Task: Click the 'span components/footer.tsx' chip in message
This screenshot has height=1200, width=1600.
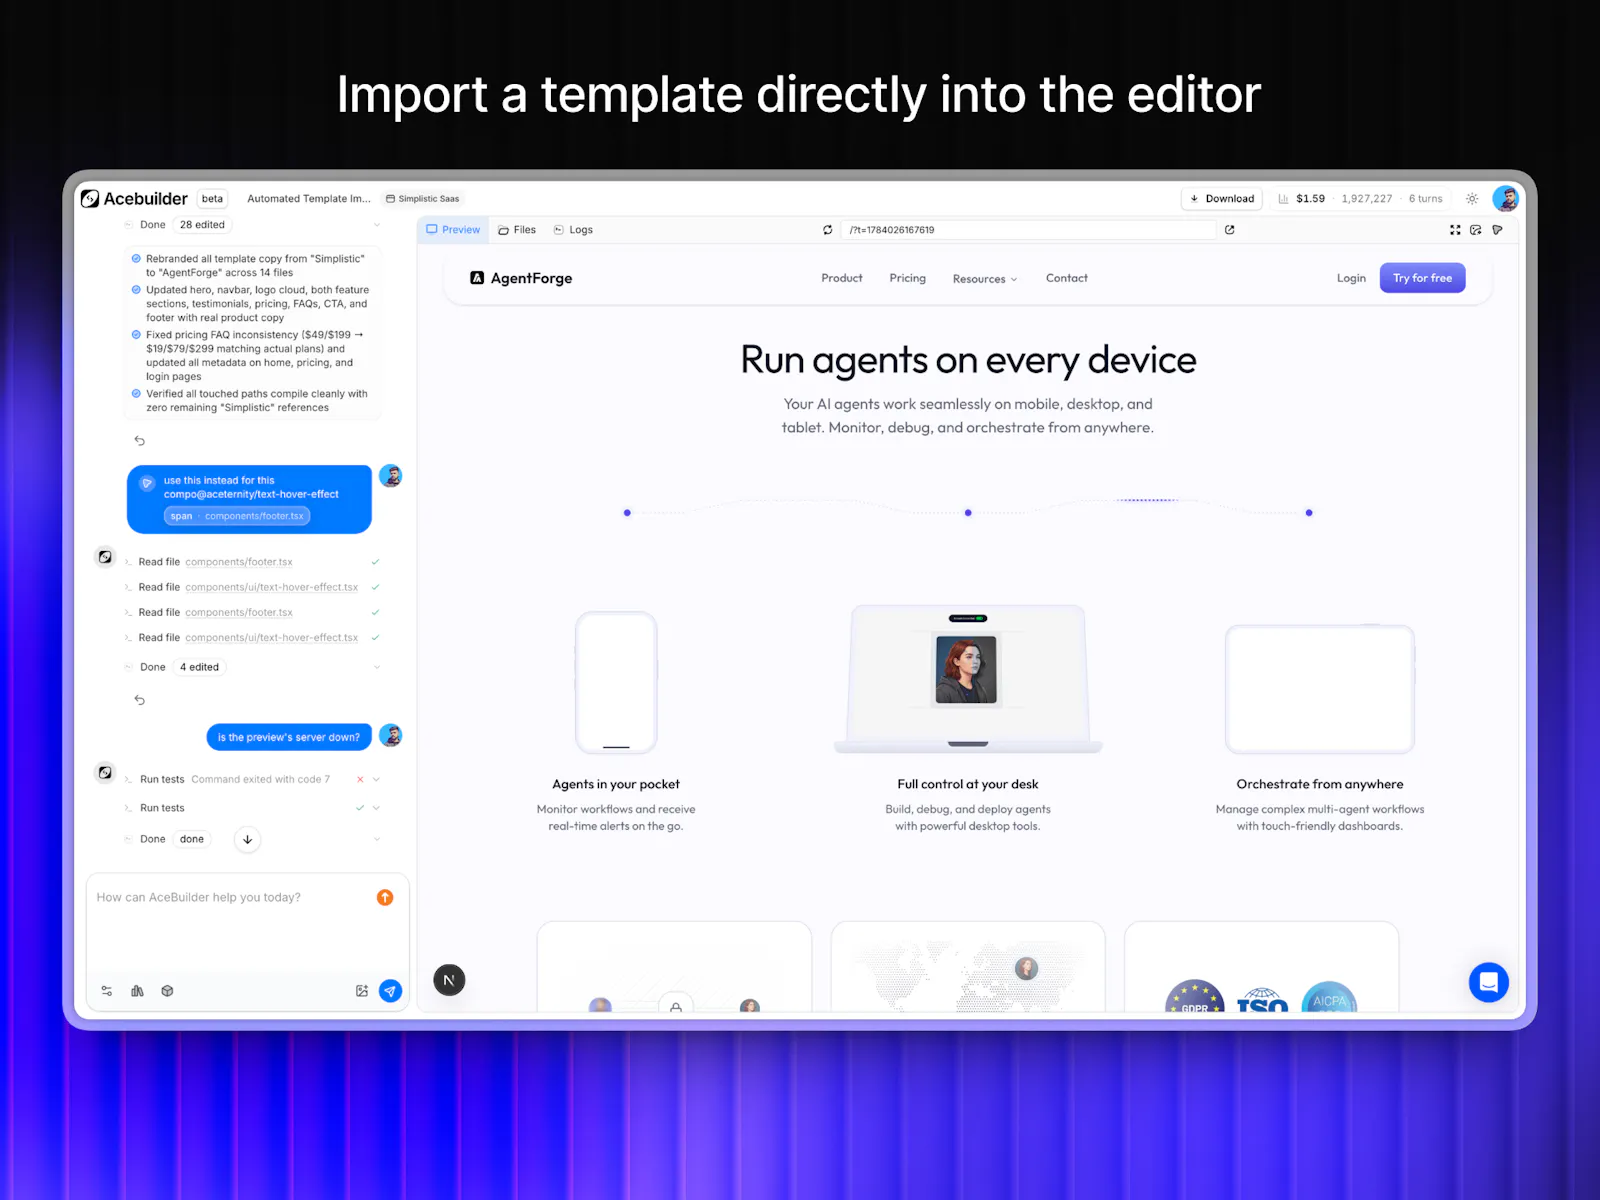Action: (x=237, y=516)
